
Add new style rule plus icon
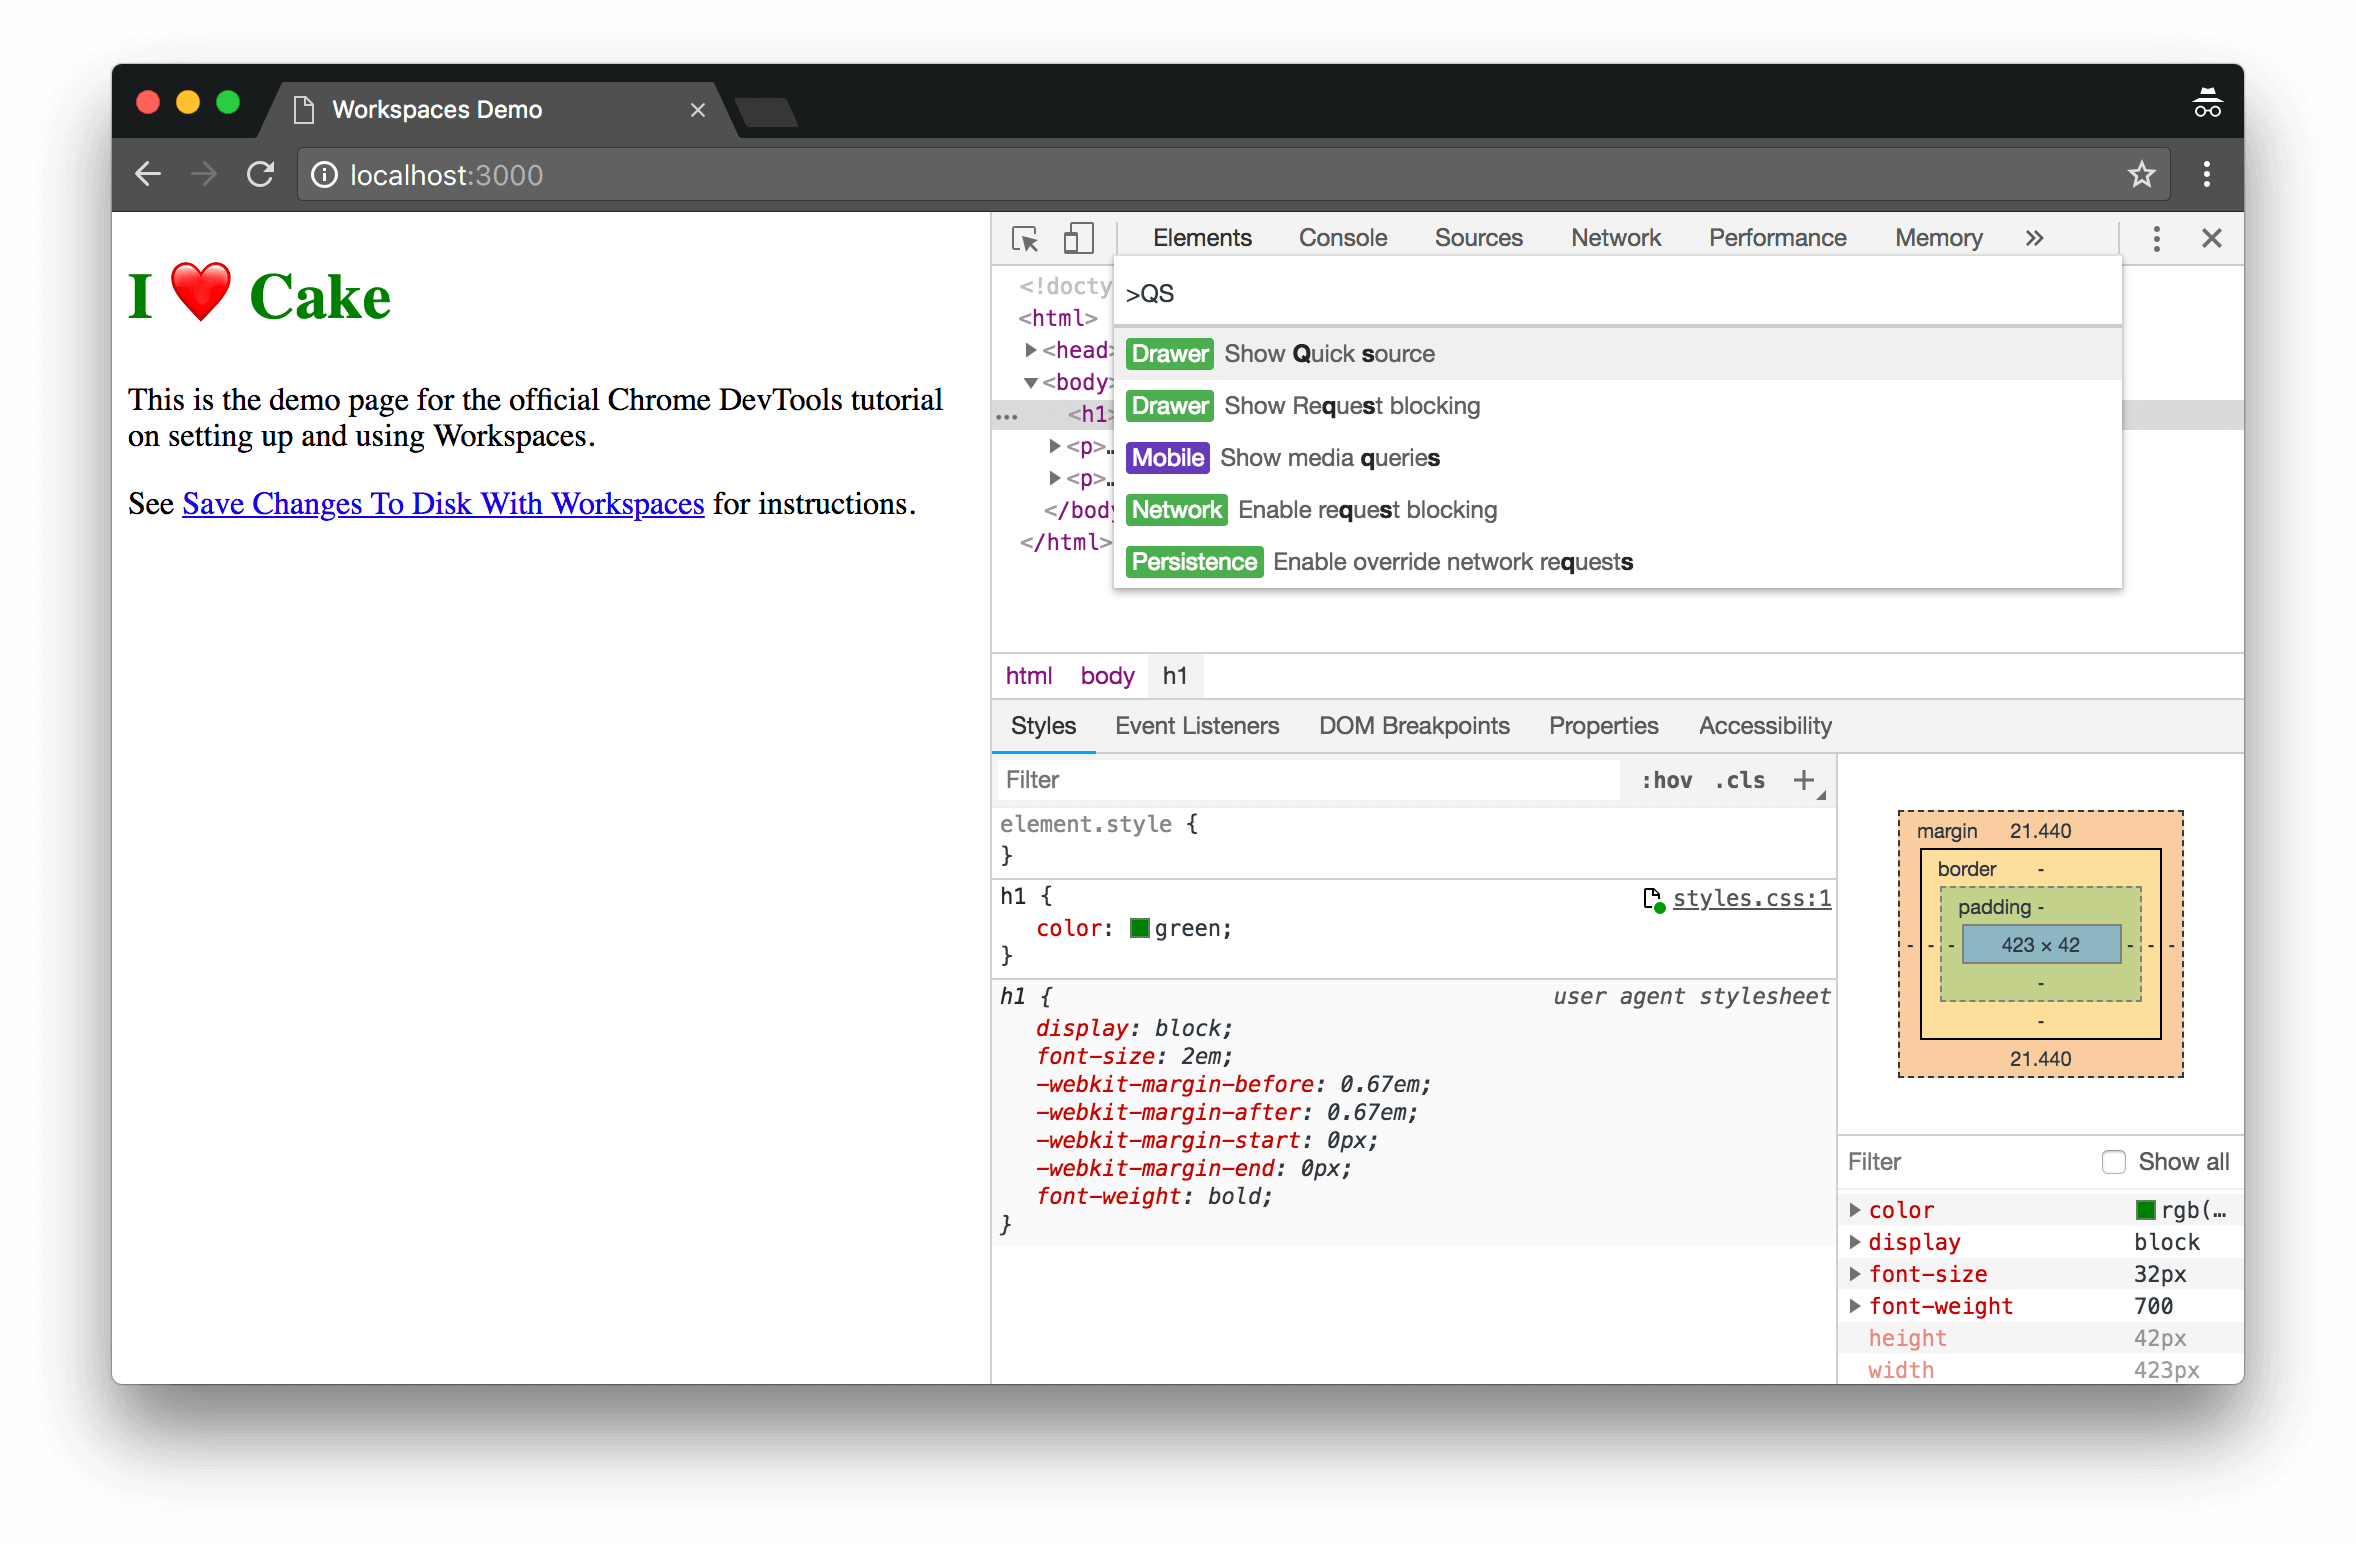pos(1803,780)
